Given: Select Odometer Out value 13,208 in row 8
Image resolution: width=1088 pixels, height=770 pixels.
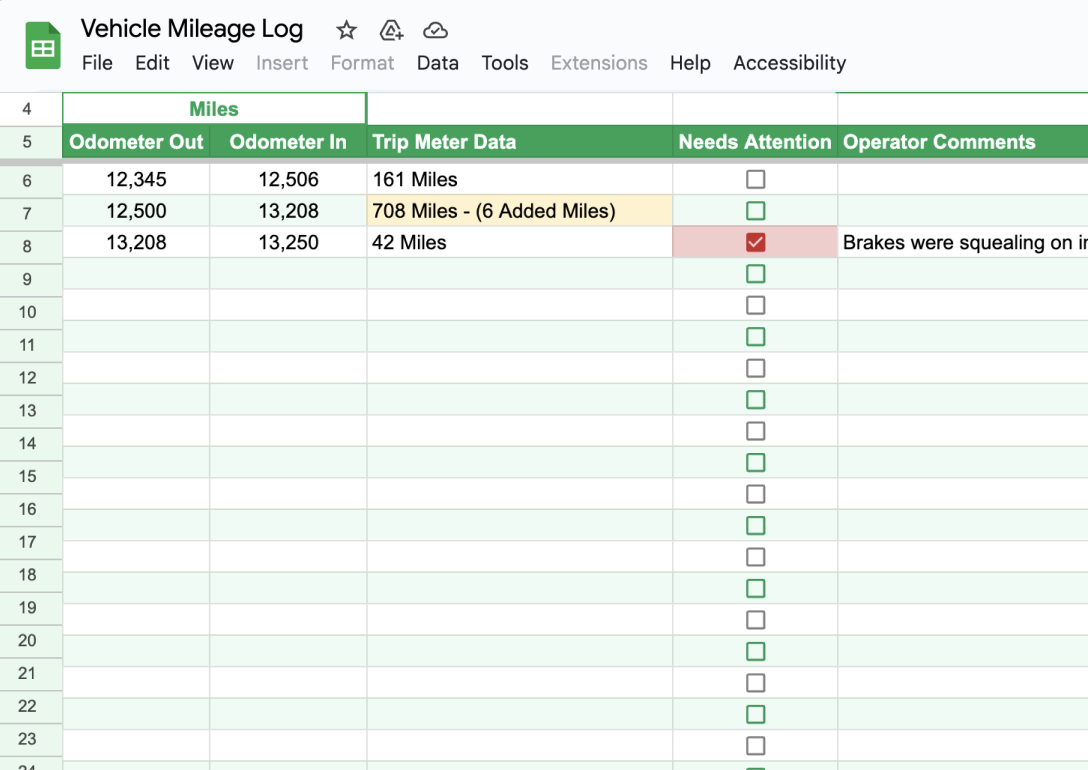Looking at the screenshot, I should coord(136,242).
